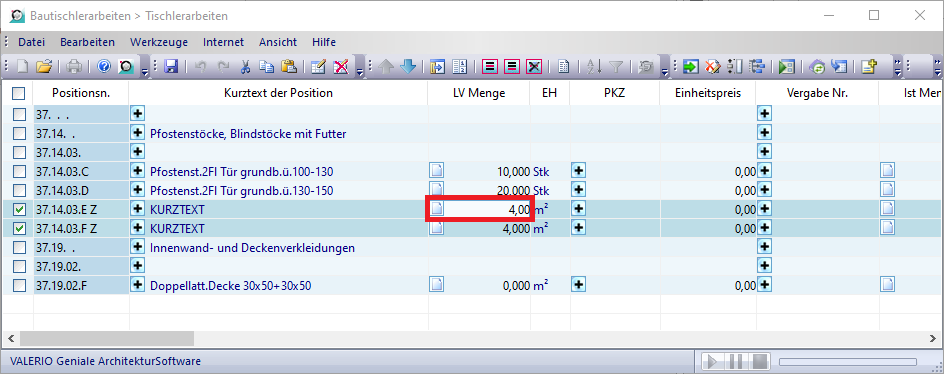Click the Vergabe Nr. column header
The width and height of the screenshot is (944, 374).
[x=818, y=93]
